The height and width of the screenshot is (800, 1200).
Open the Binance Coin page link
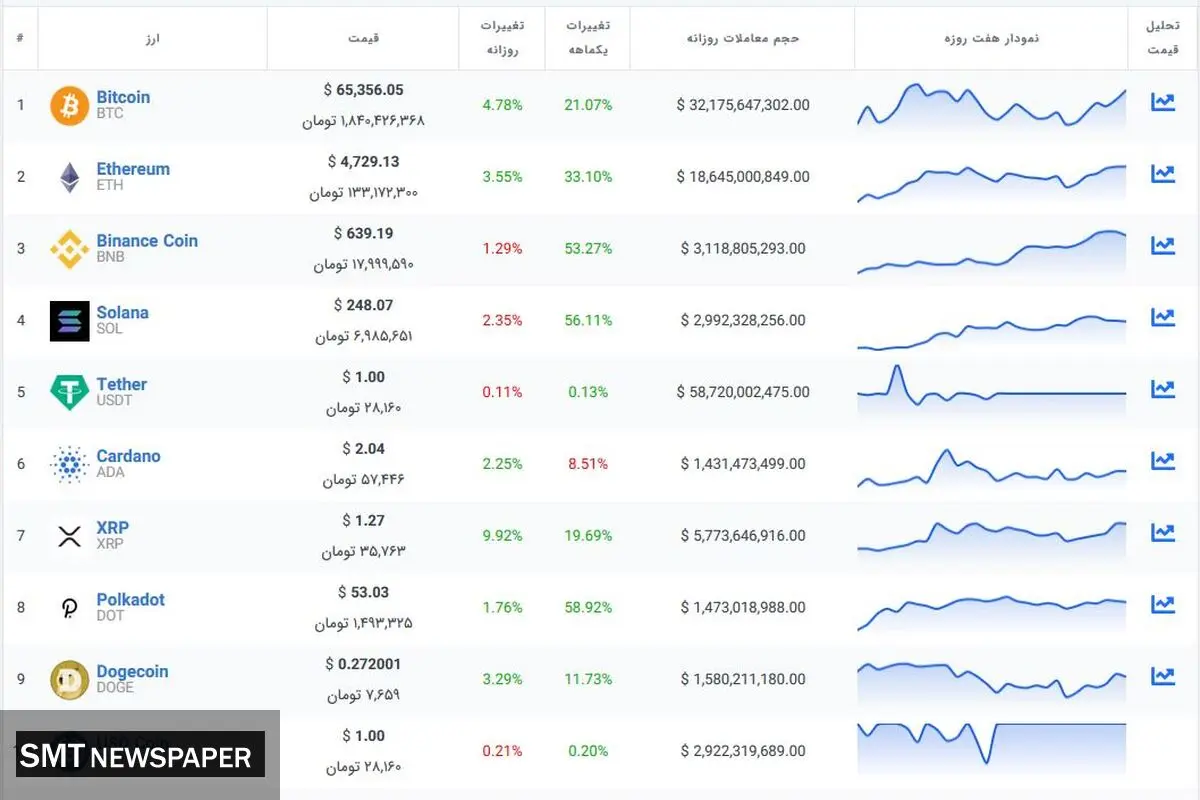pyautogui.click(x=147, y=241)
